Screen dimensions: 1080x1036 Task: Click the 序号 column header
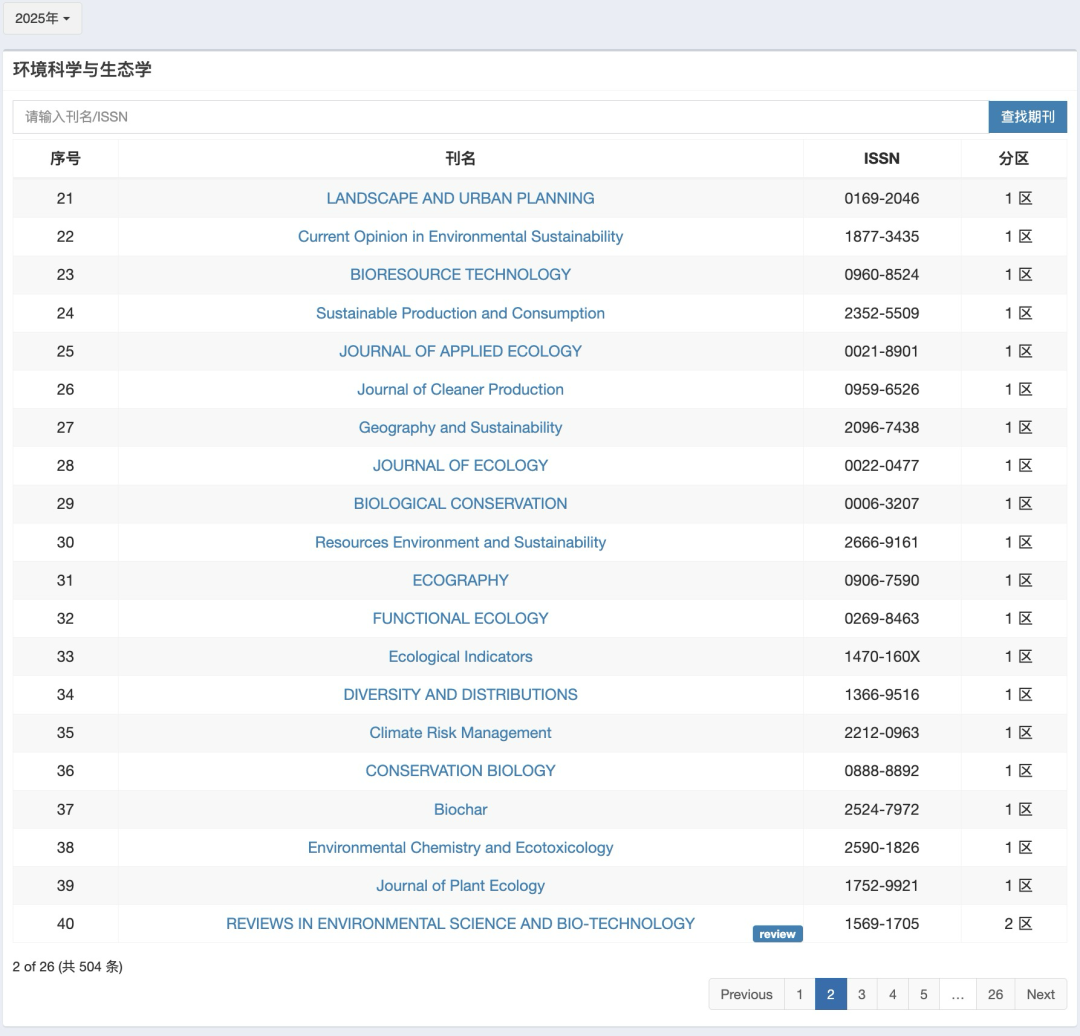tap(65, 159)
